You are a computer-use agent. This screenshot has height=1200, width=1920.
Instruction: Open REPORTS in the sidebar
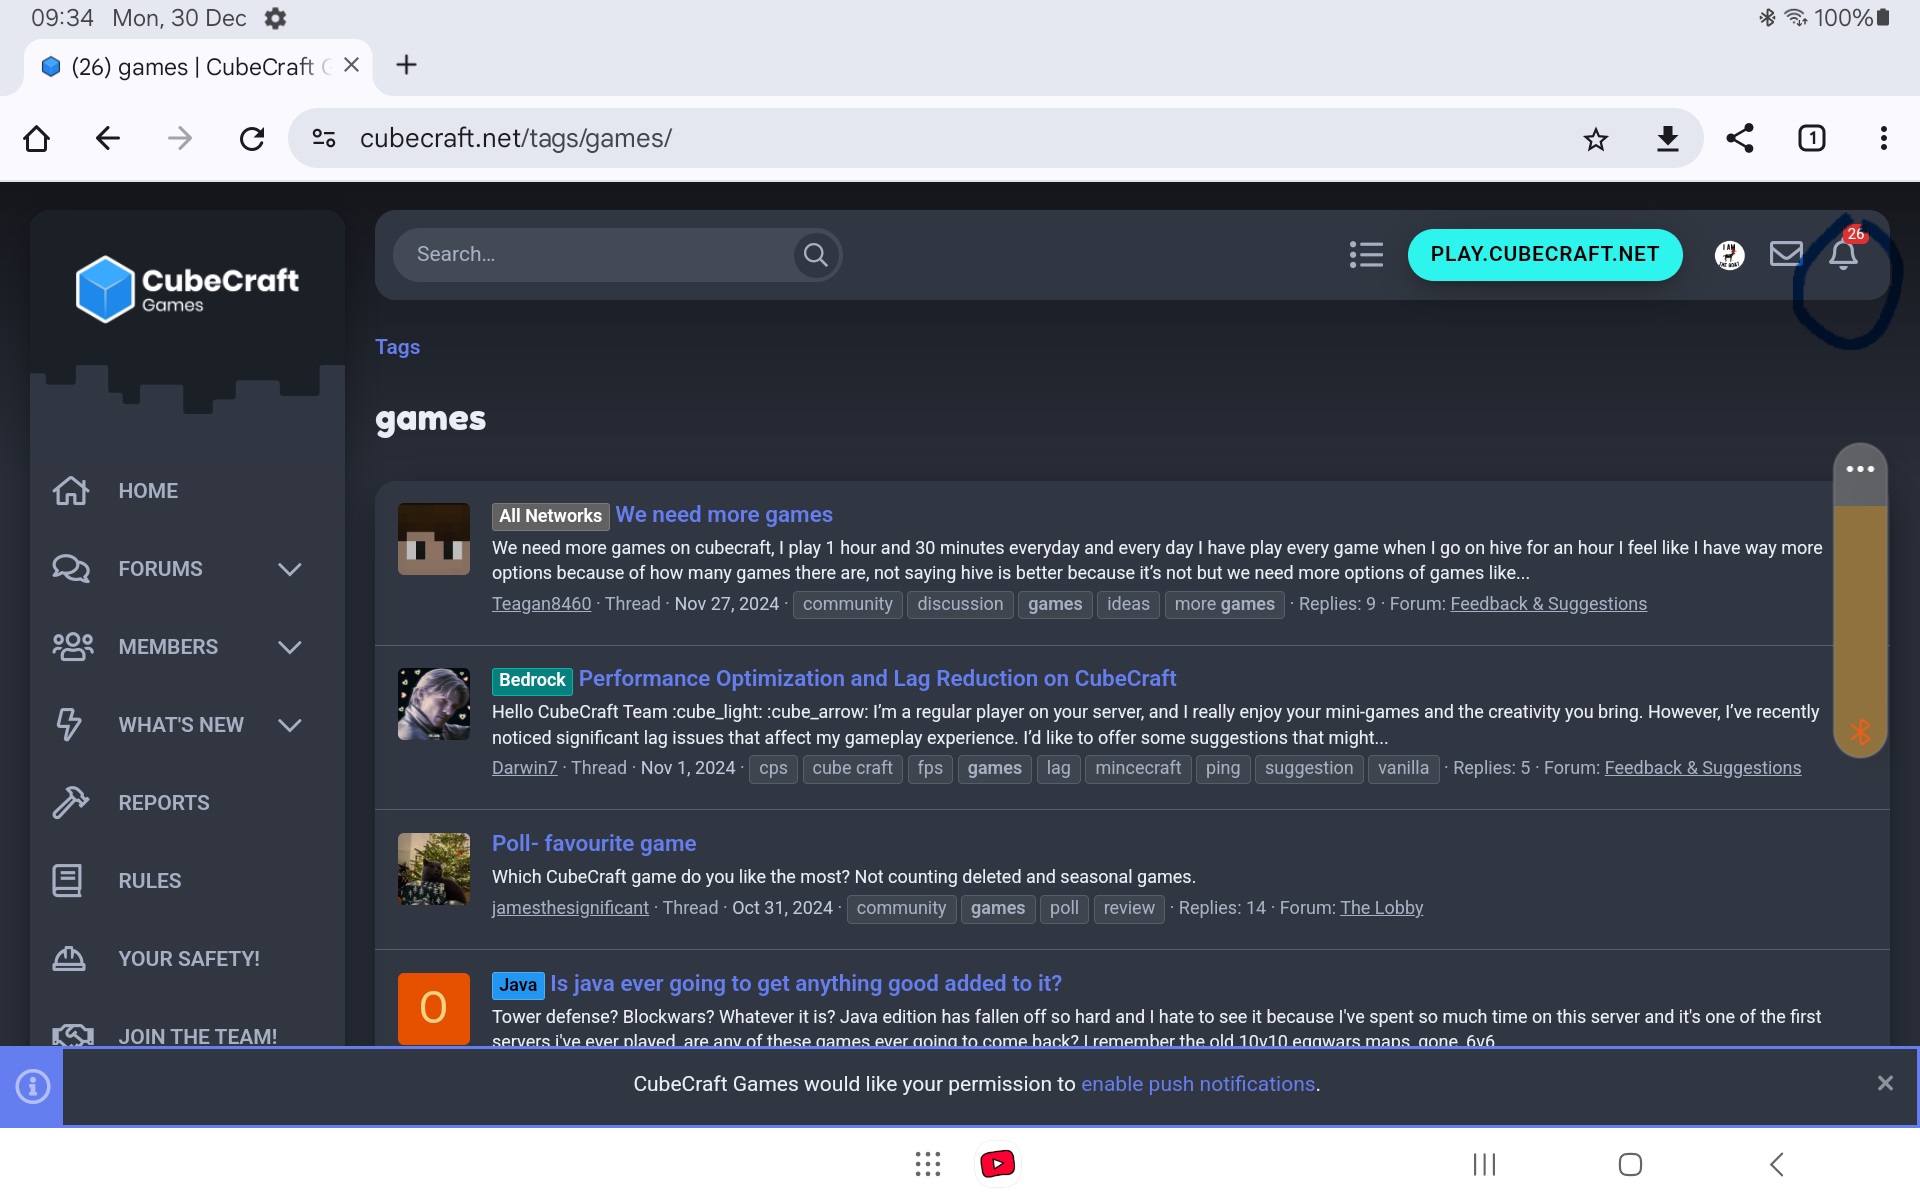[x=164, y=803]
